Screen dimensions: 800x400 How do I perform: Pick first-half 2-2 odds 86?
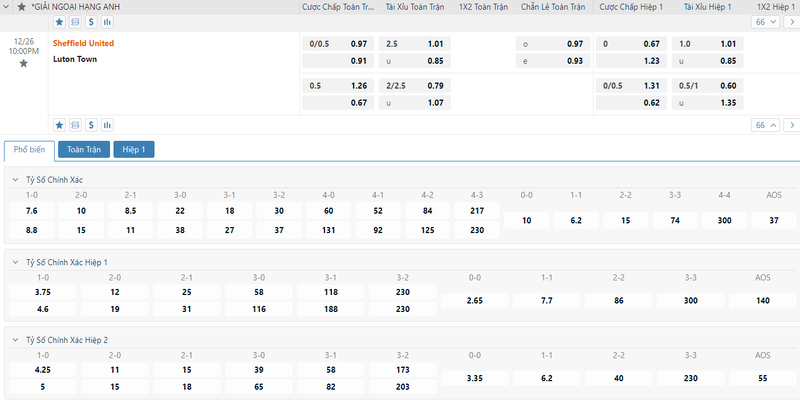tap(619, 301)
